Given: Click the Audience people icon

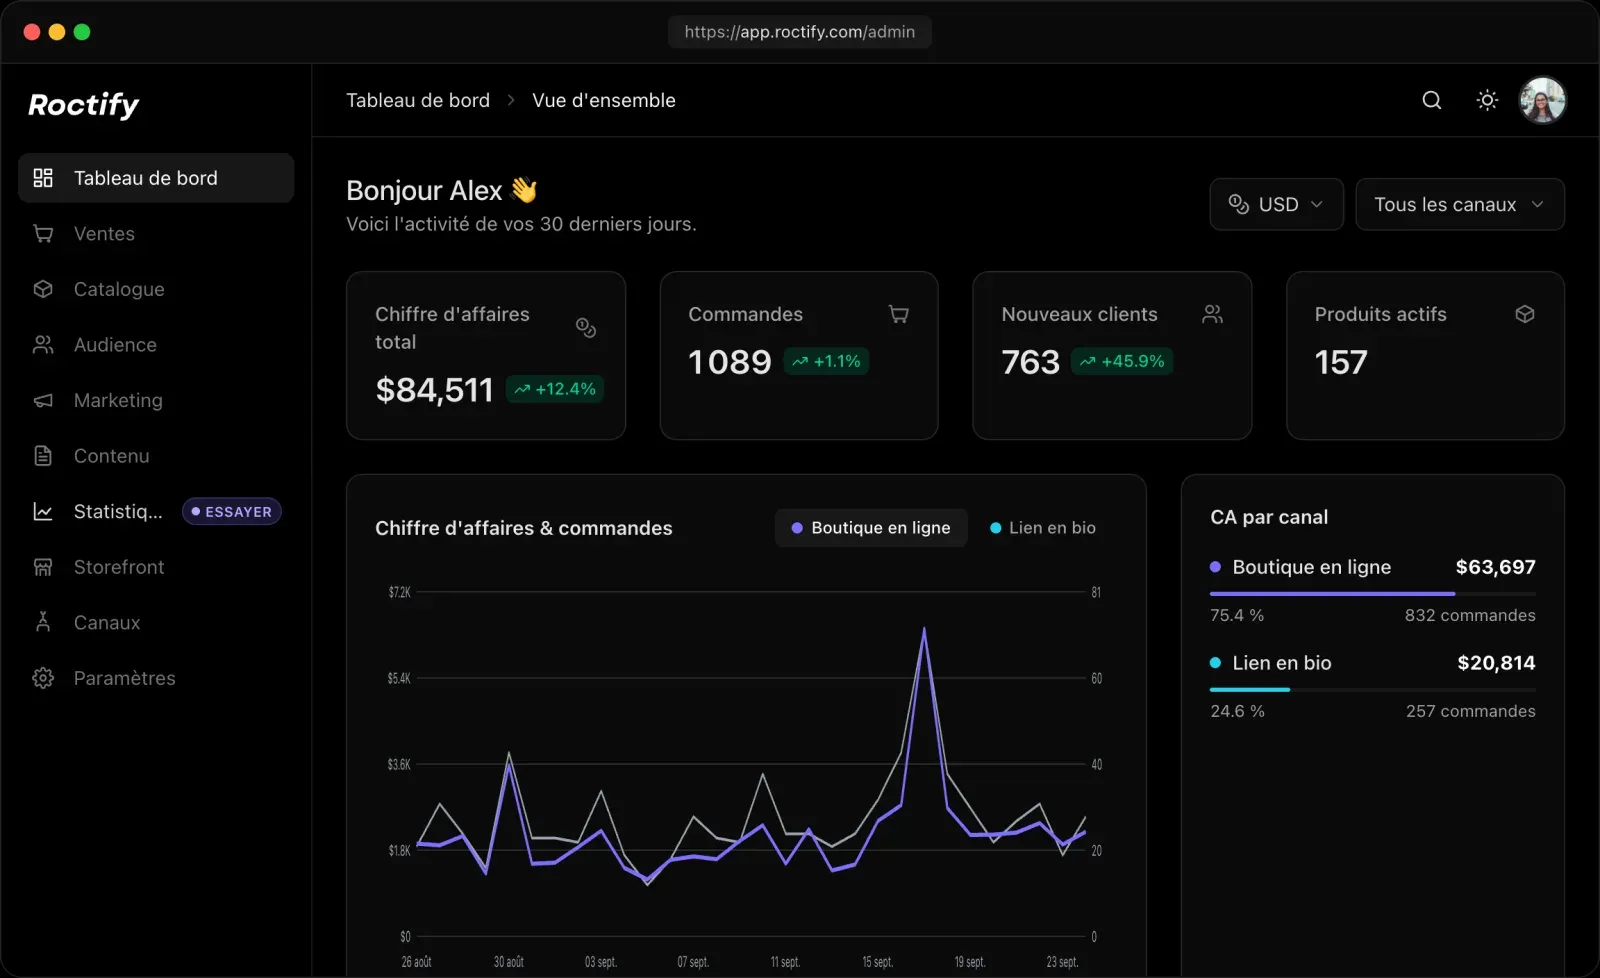Looking at the screenshot, I should tap(43, 345).
